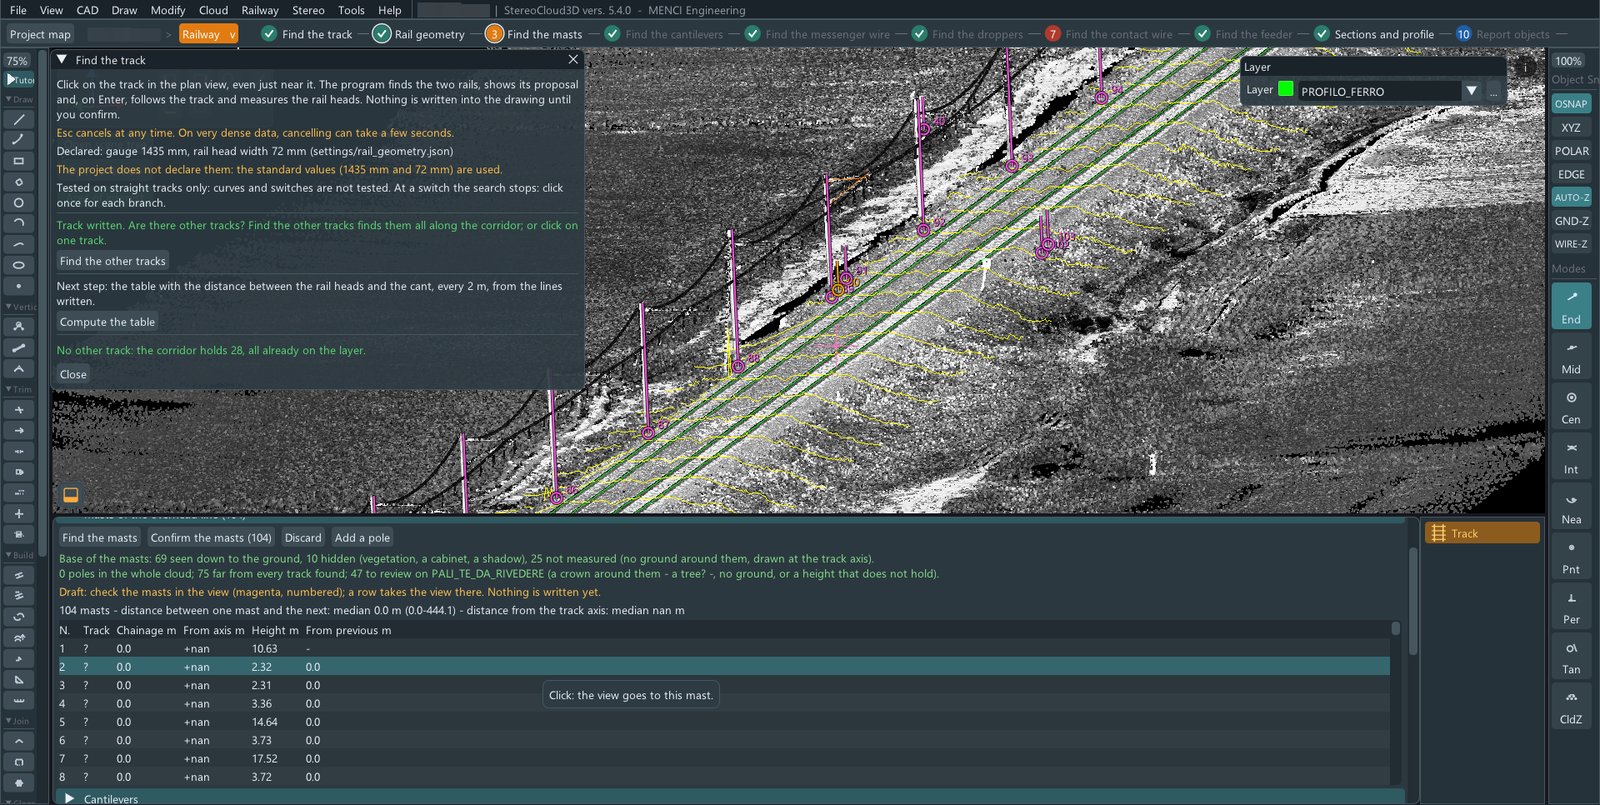Click Find the other tracks button
Image resolution: width=1600 pixels, height=805 pixels.
click(x=112, y=261)
